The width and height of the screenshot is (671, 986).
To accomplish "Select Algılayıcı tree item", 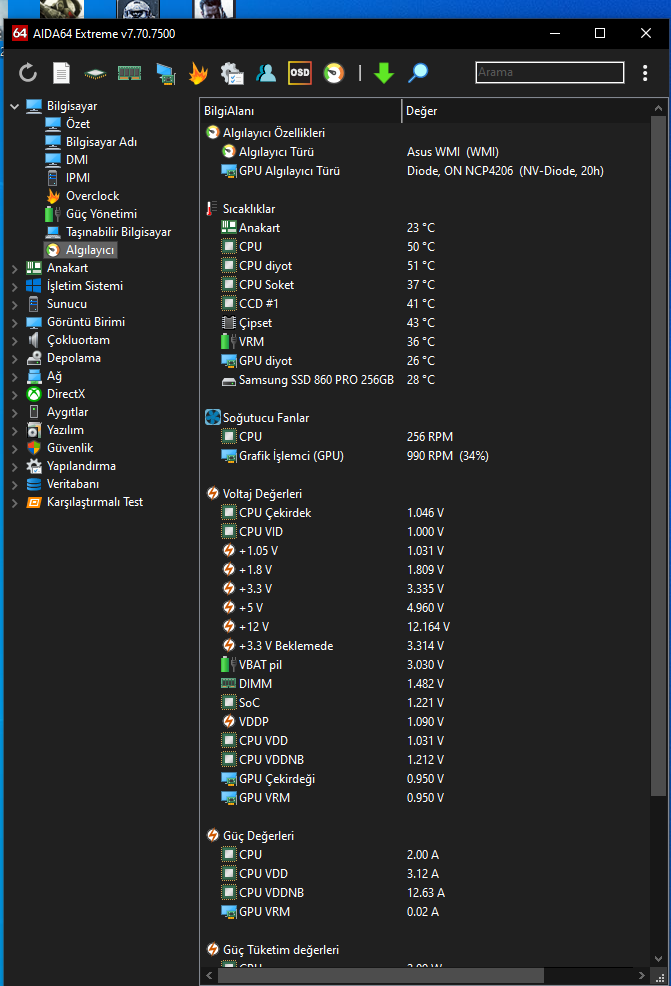I will [x=89, y=250].
